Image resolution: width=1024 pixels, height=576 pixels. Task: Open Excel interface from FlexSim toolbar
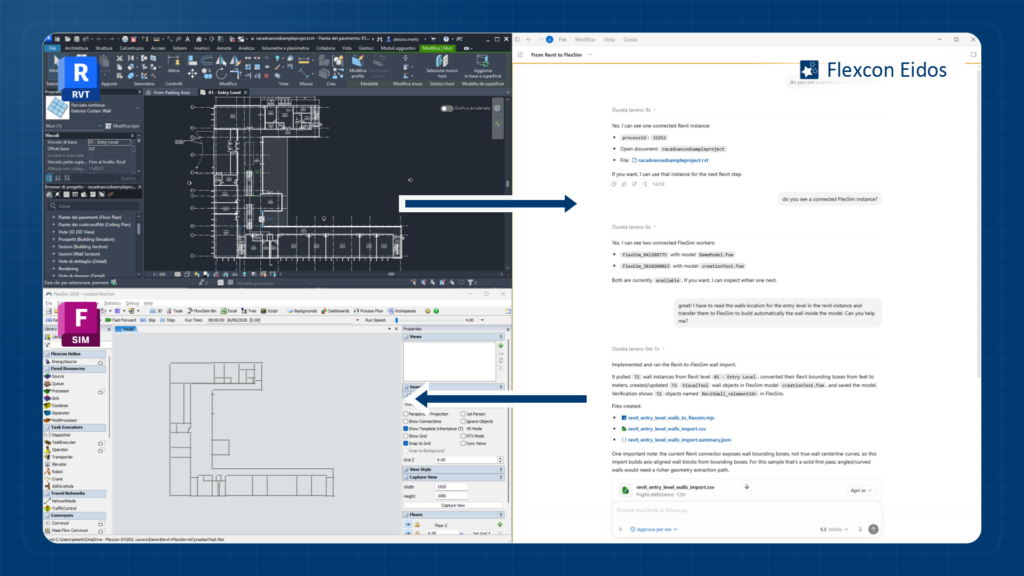click(229, 311)
